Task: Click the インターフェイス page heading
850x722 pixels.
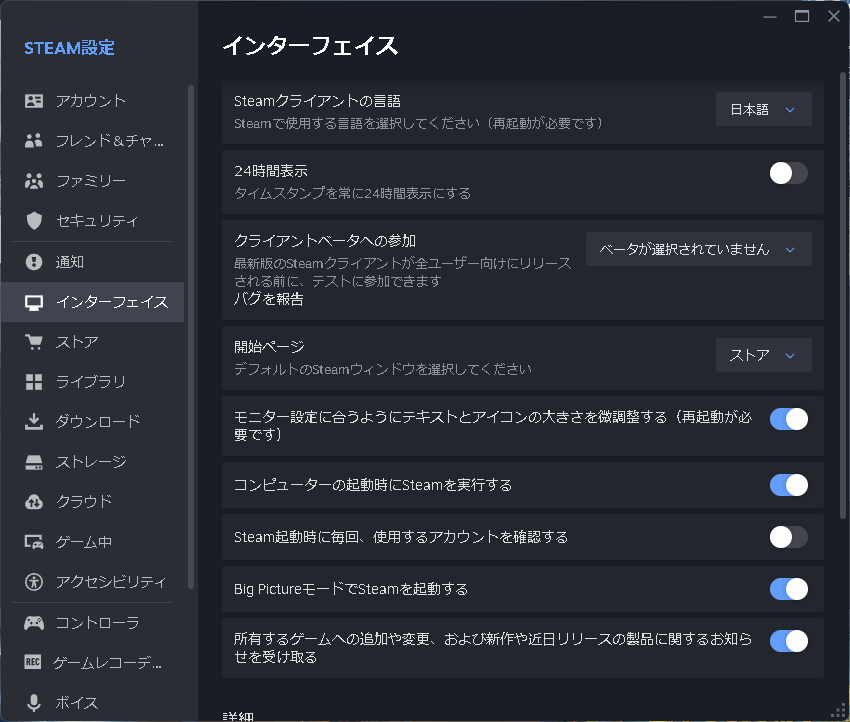Action: [311, 46]
